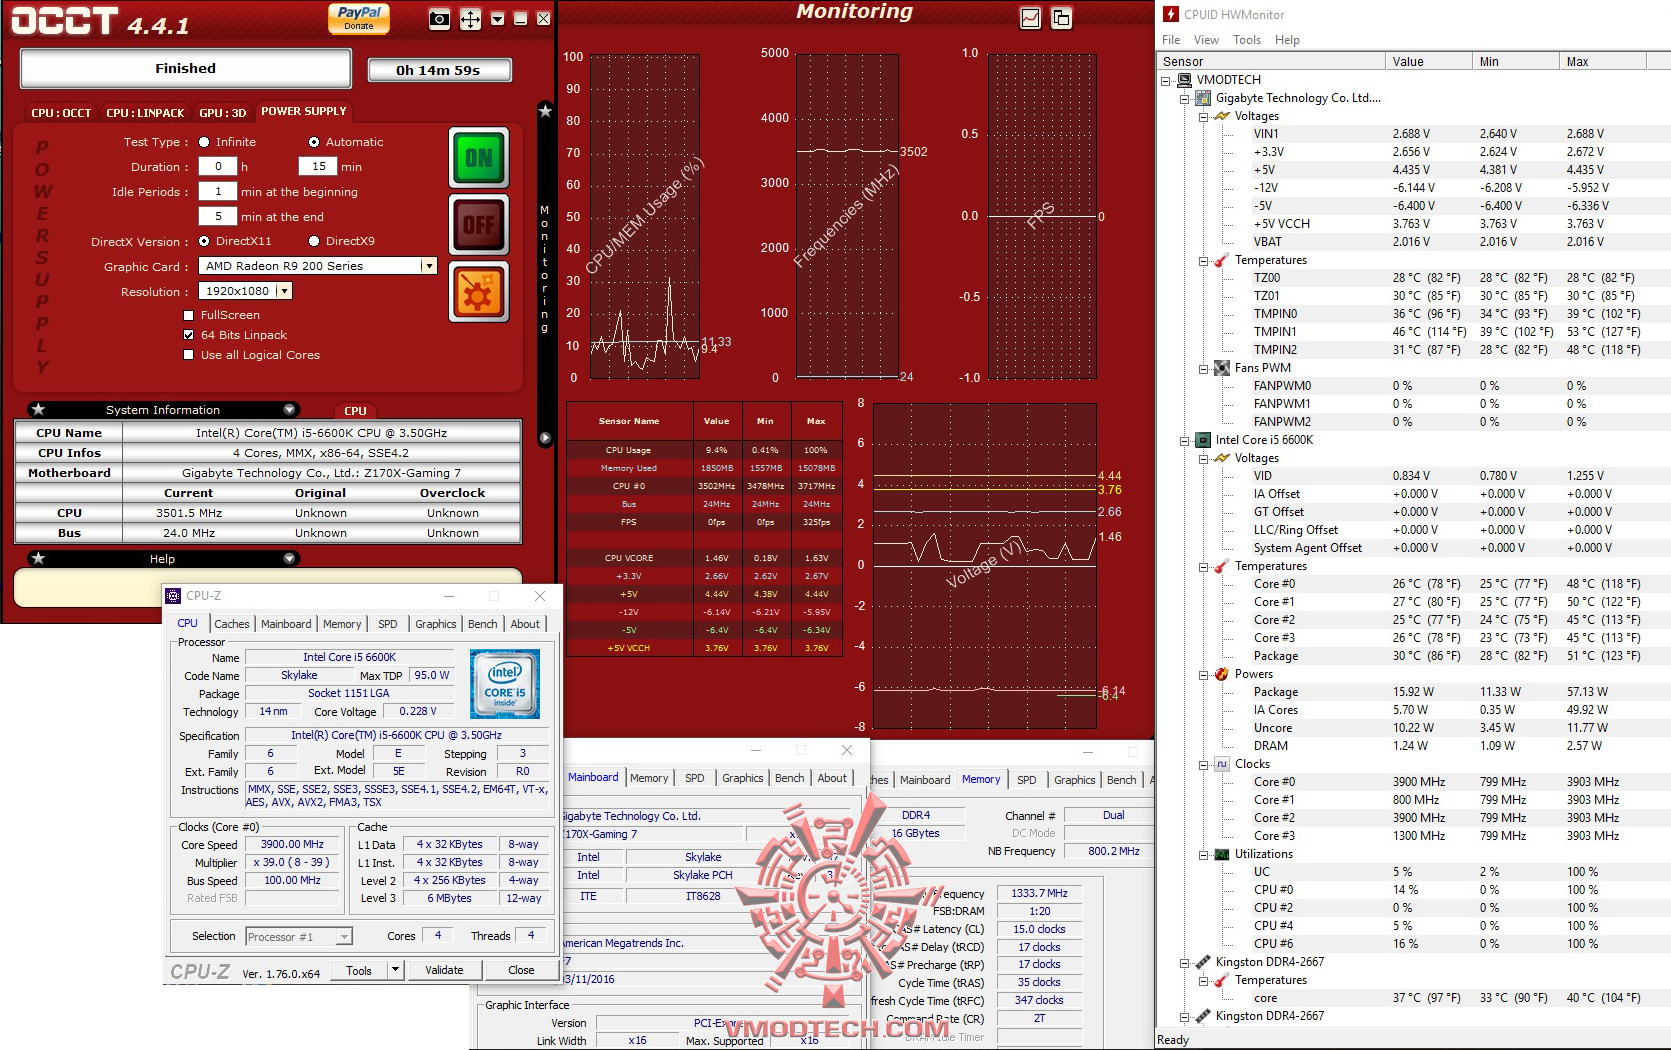
Task: Stop the test with the OFF button
Action: [479, 225]
